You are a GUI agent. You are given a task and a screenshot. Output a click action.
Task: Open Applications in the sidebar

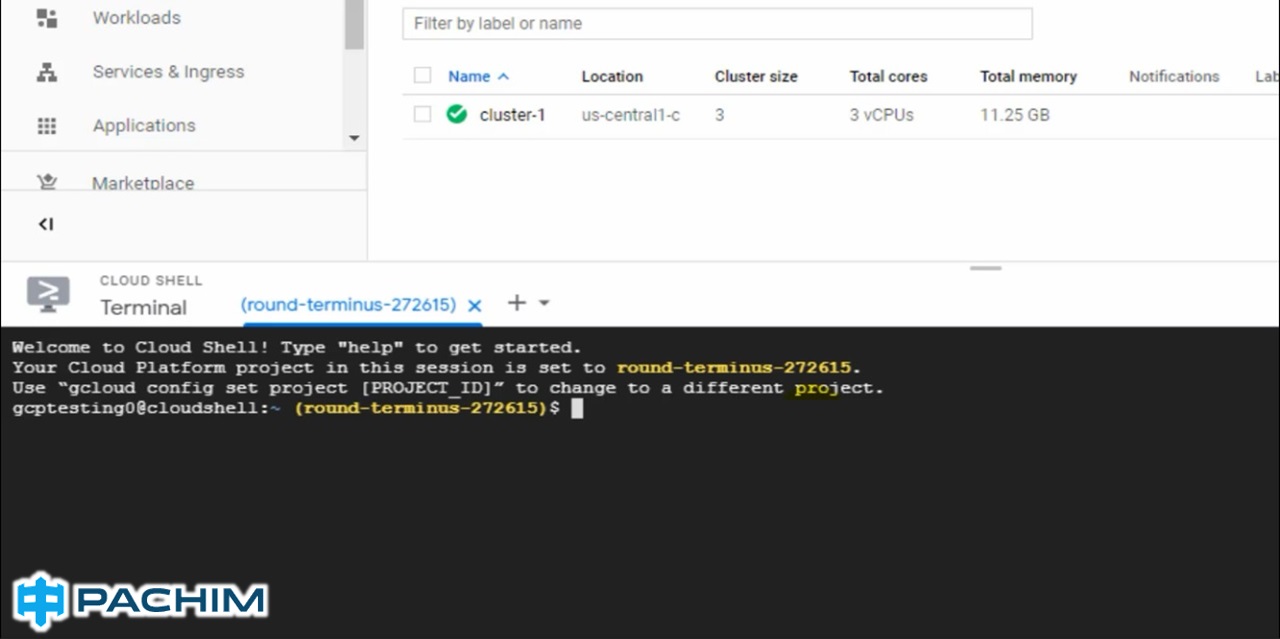click(x=144, y=126)
